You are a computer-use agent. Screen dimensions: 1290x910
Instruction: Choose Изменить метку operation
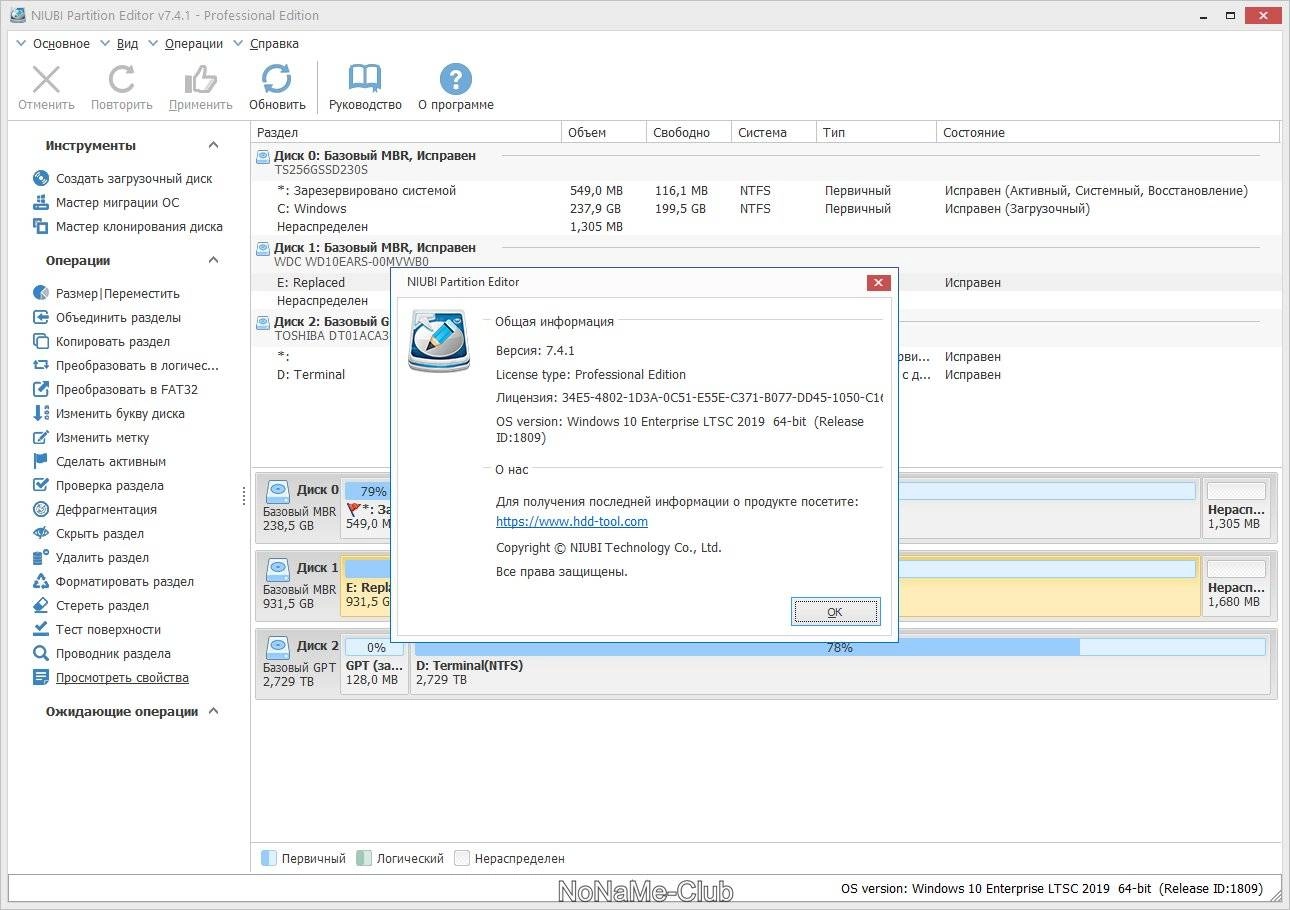[x=102, y=438]
